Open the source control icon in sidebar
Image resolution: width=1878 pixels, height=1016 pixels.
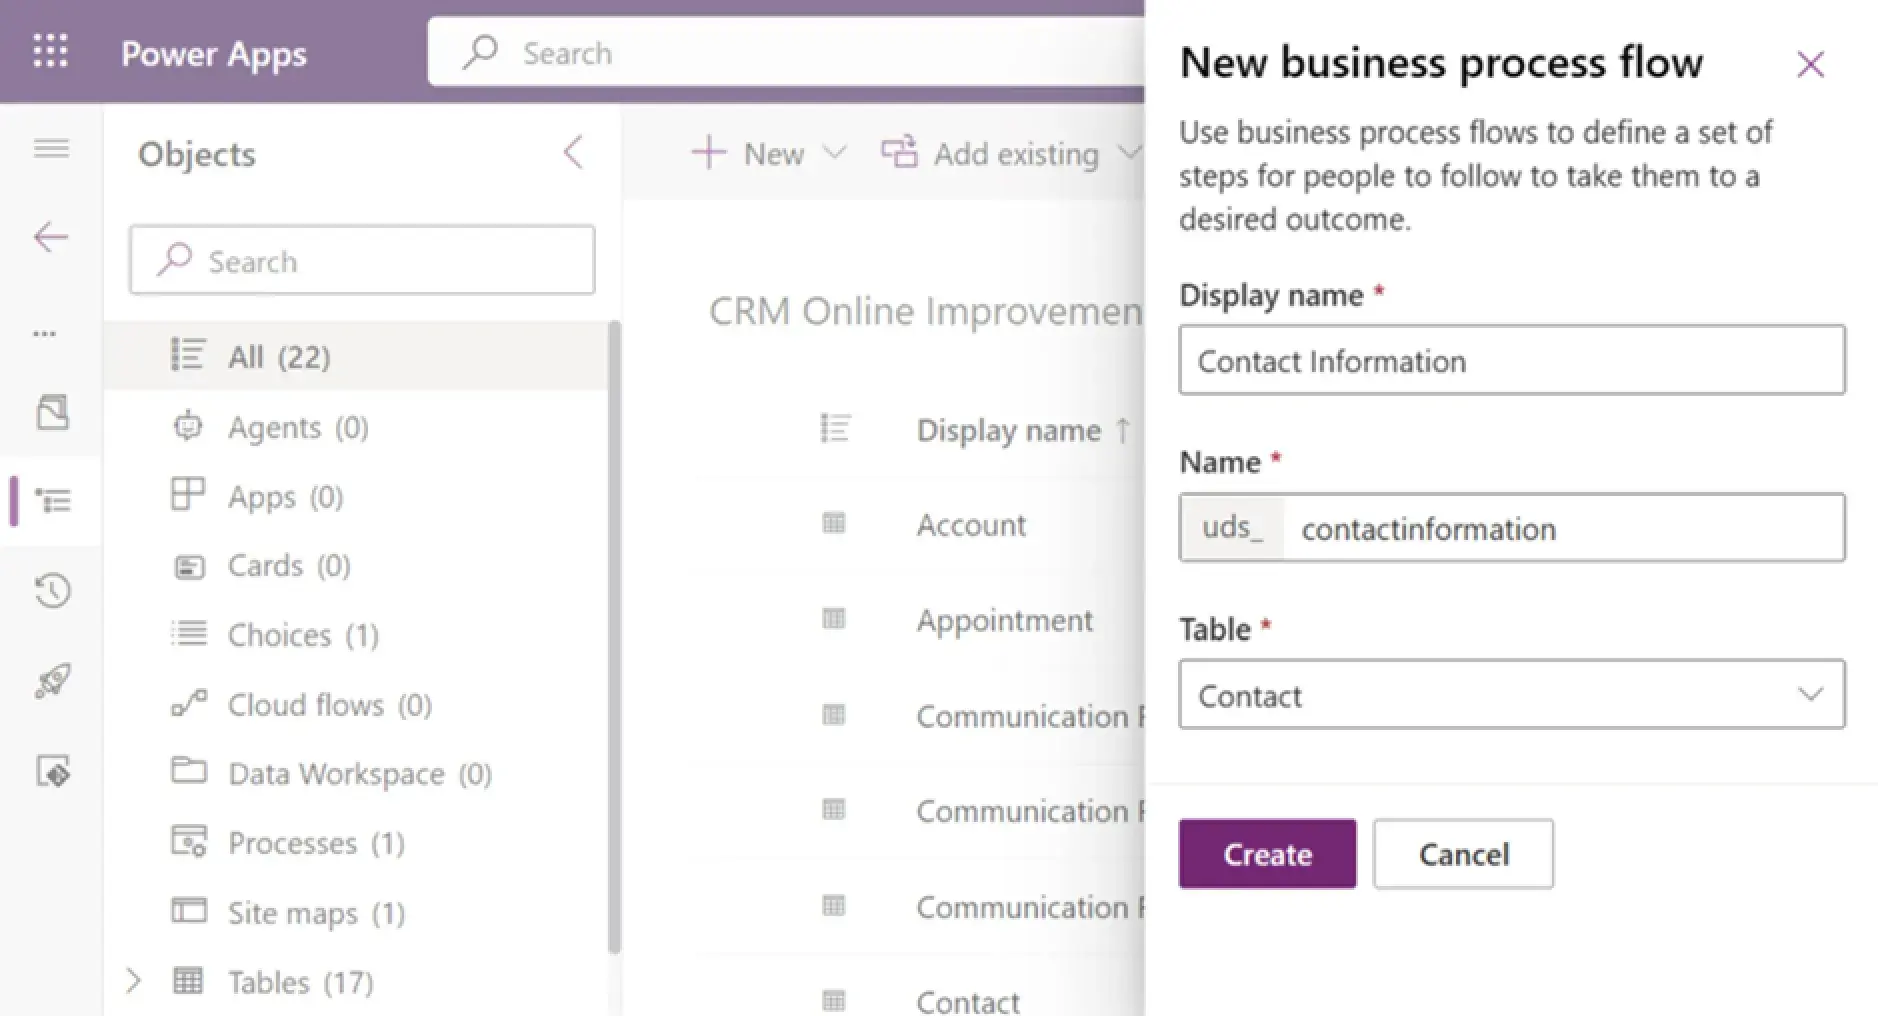53,772
